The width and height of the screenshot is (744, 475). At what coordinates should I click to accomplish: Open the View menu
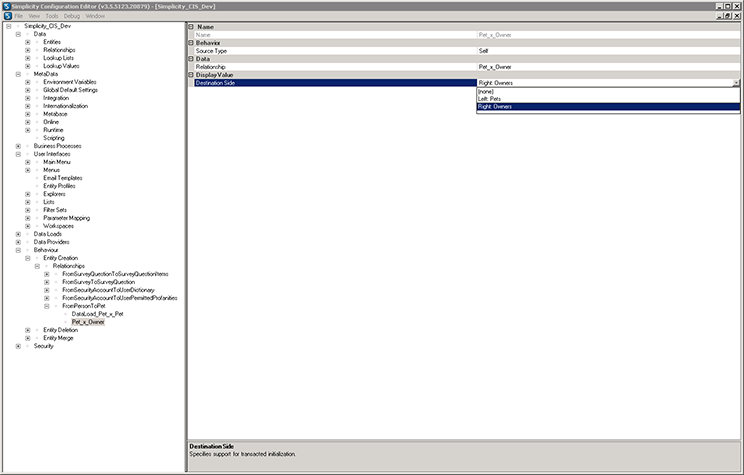(34, 16)
